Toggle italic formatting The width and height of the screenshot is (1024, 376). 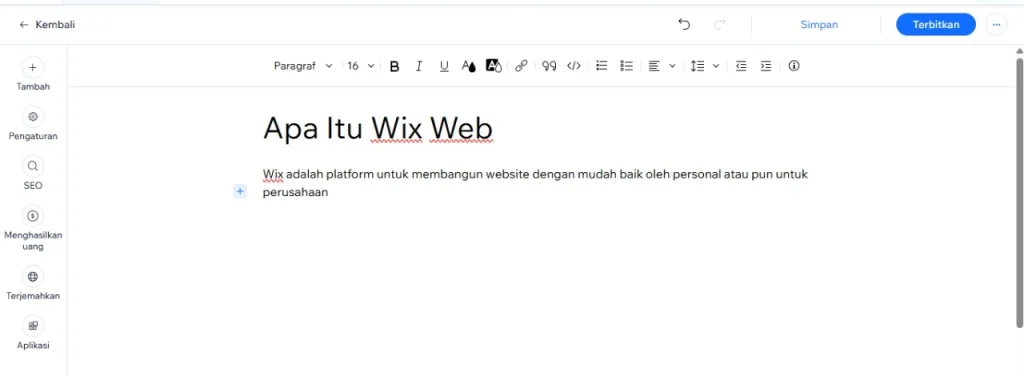coord(419,66)
